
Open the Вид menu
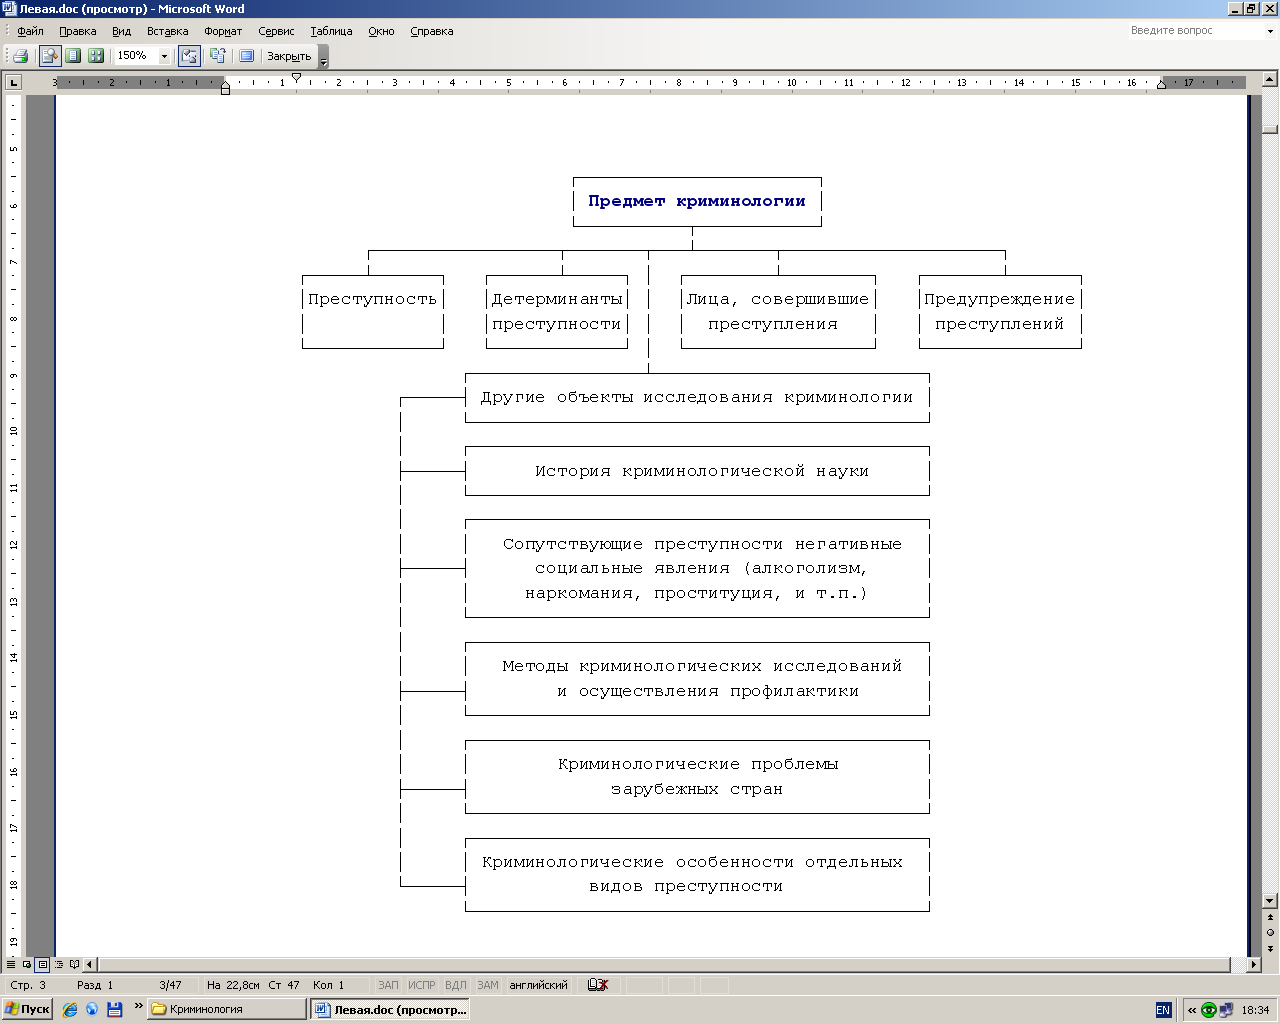121,31
